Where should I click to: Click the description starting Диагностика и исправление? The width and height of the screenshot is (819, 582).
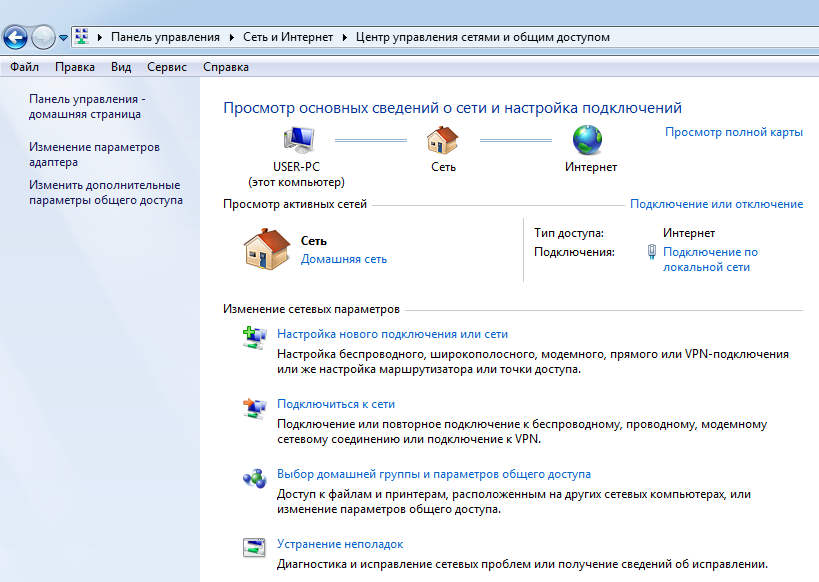point(522,564)
